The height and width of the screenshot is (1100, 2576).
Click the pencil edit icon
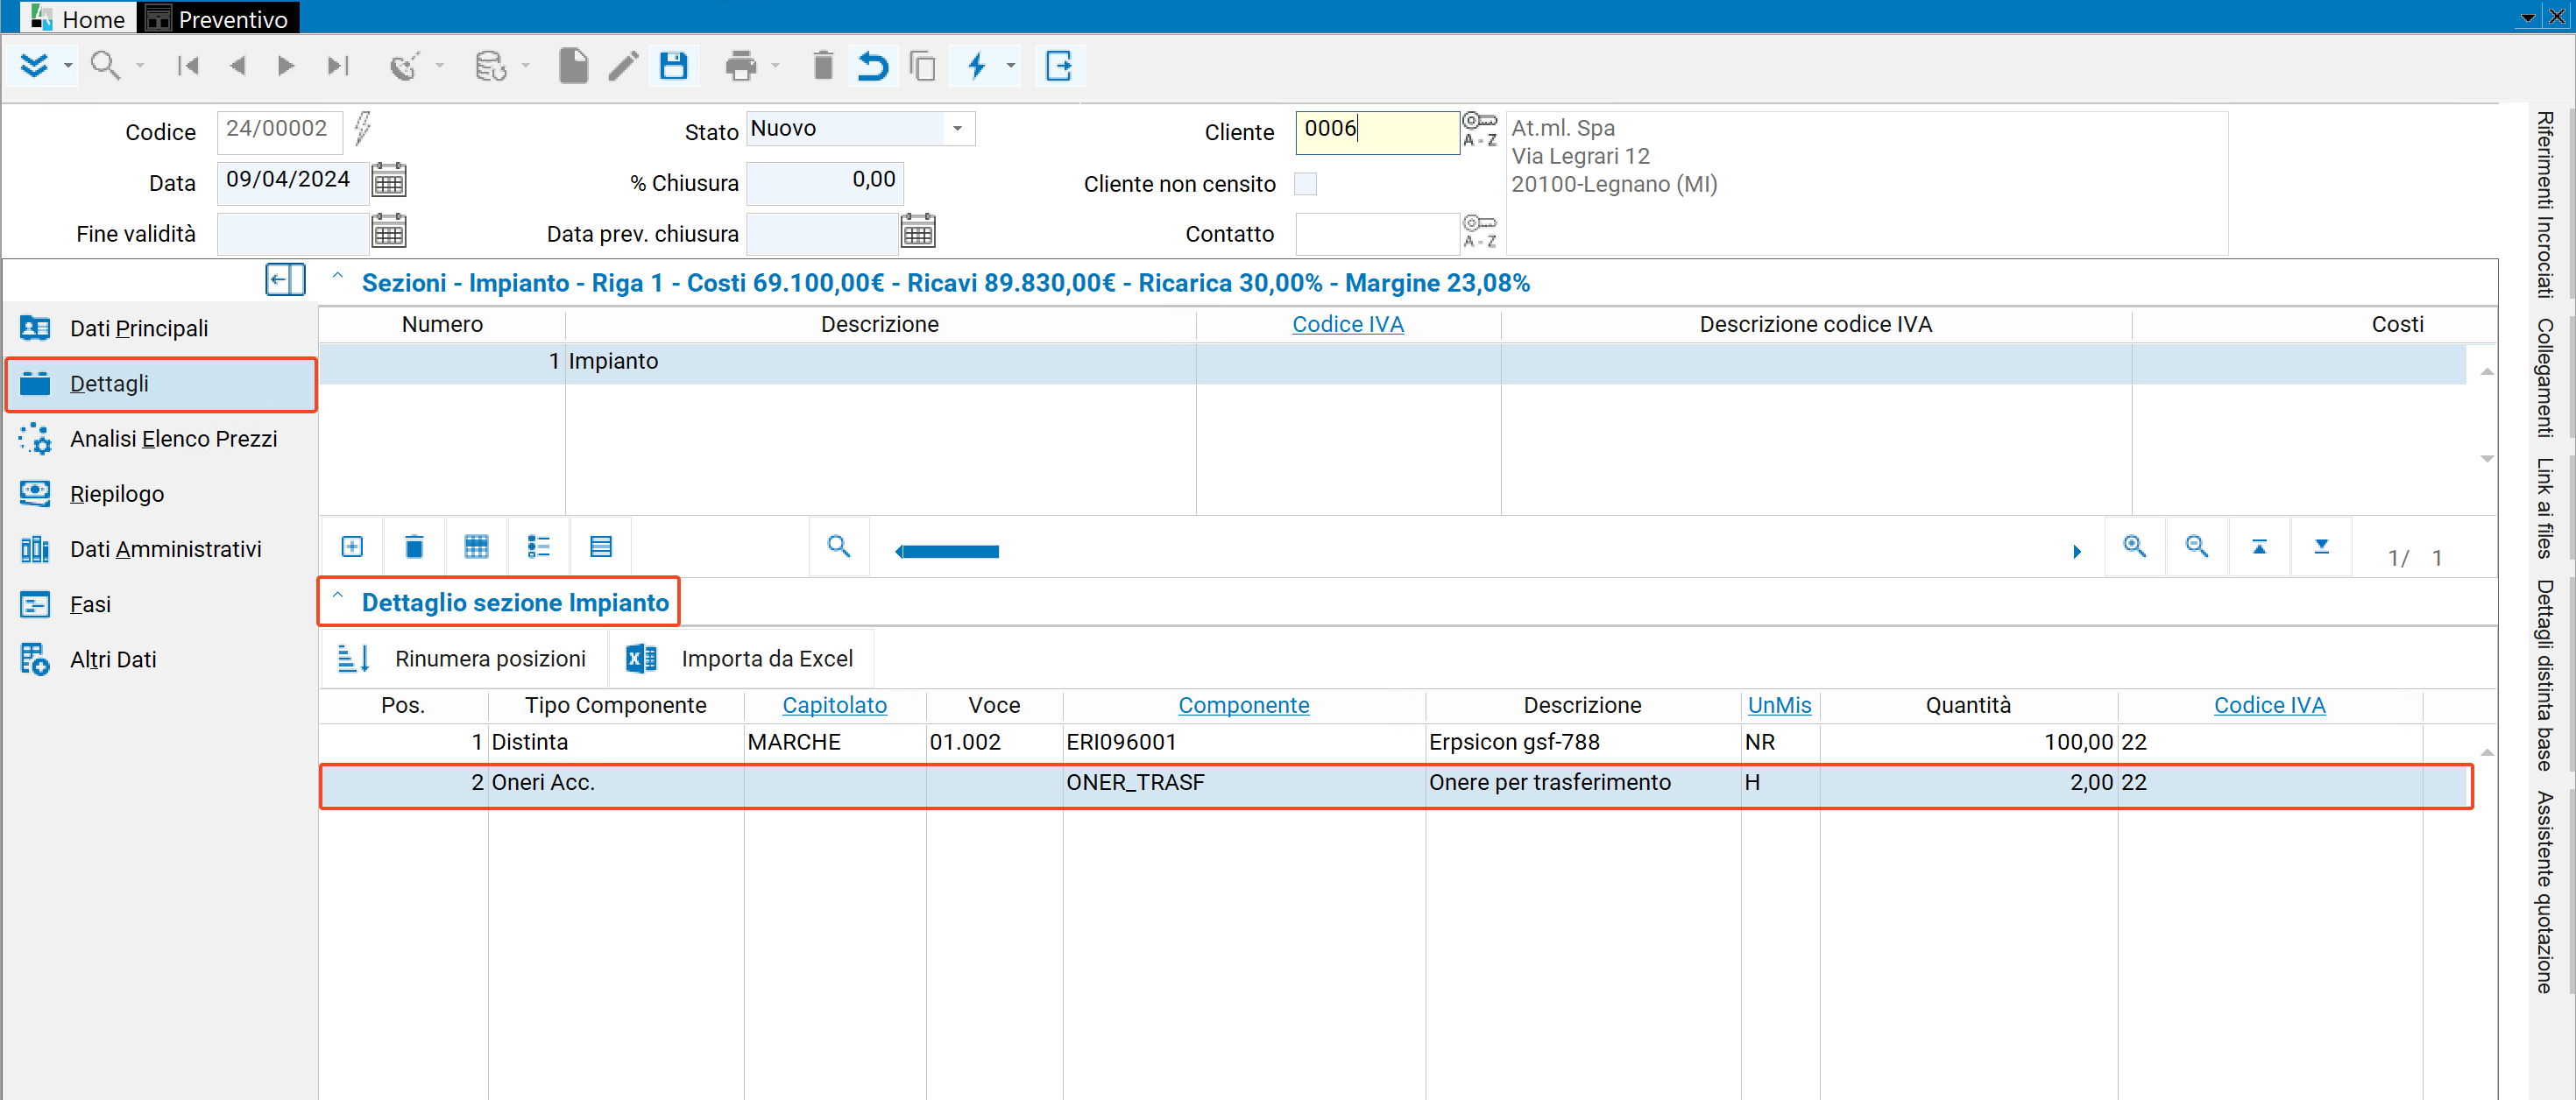click(x=623, y=66)
